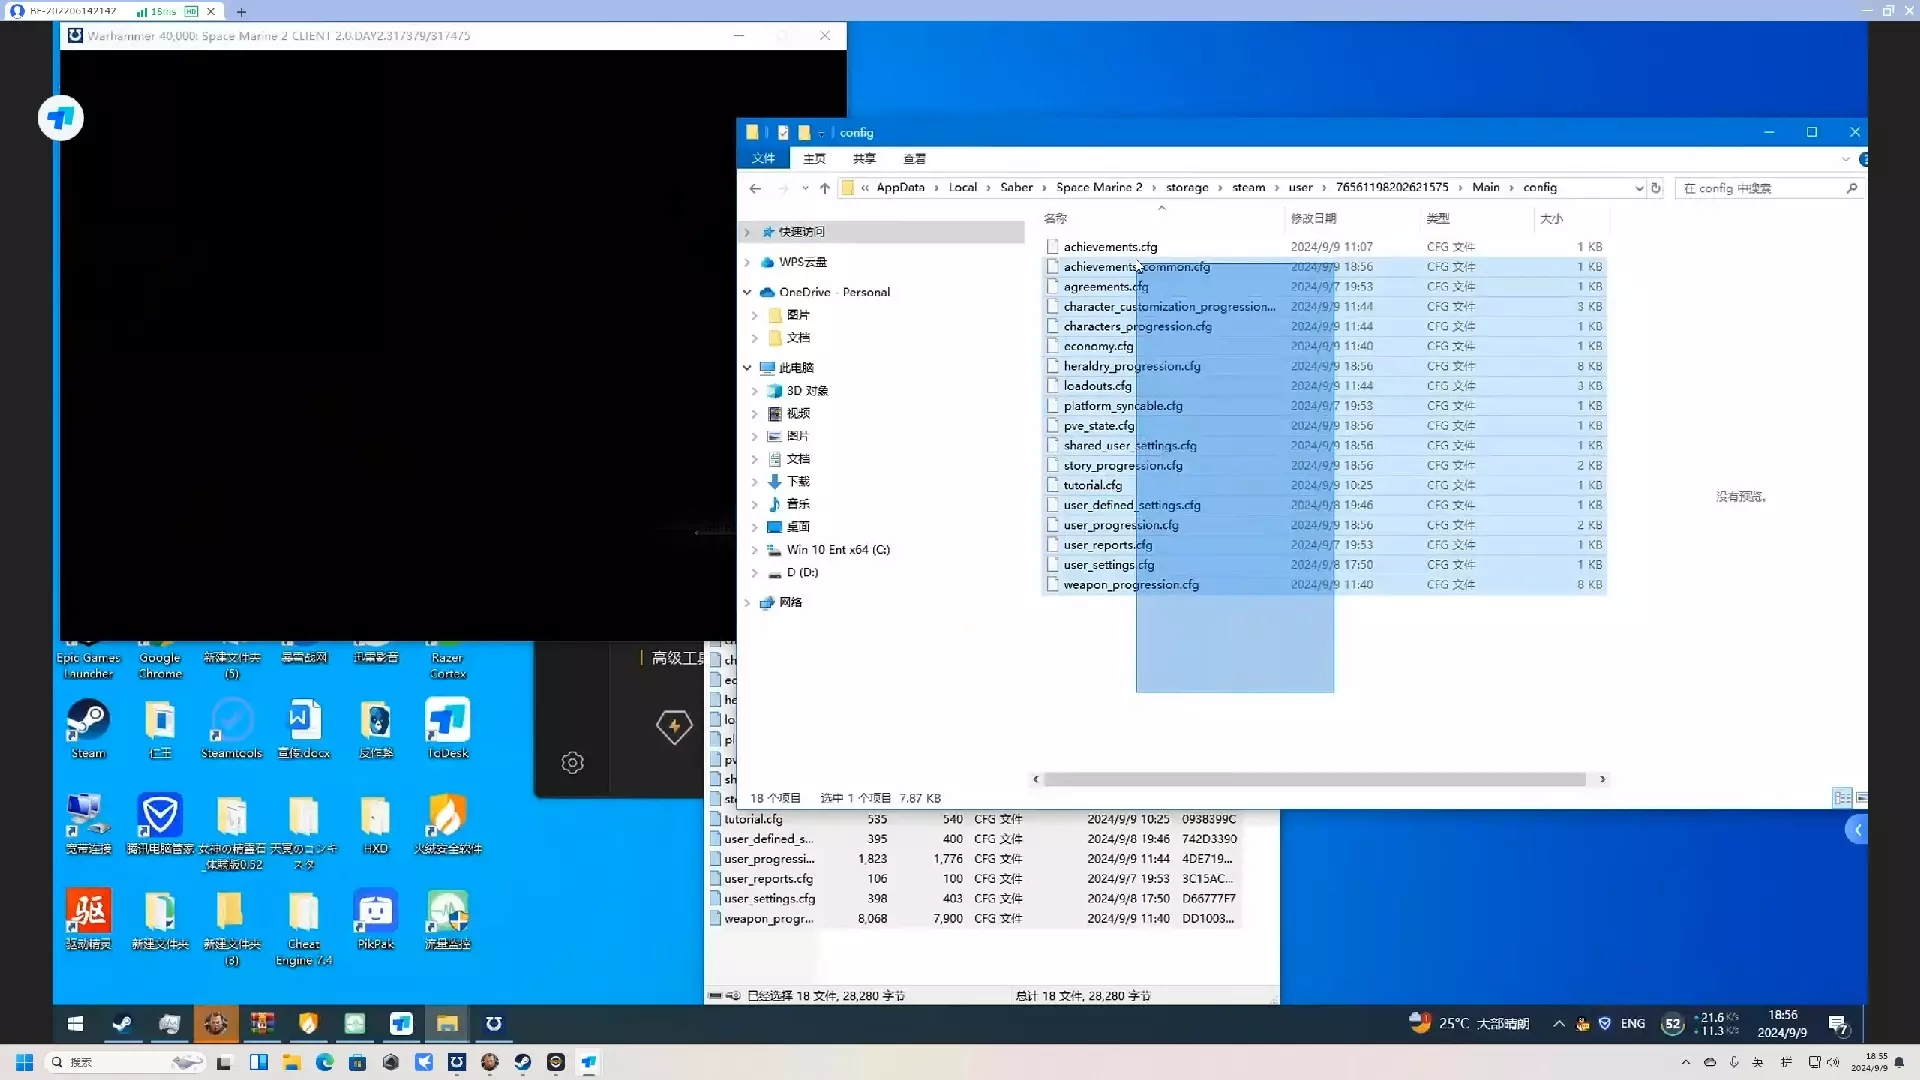
Task: Open the 文件 menu tab
Action: pos(763,159)
